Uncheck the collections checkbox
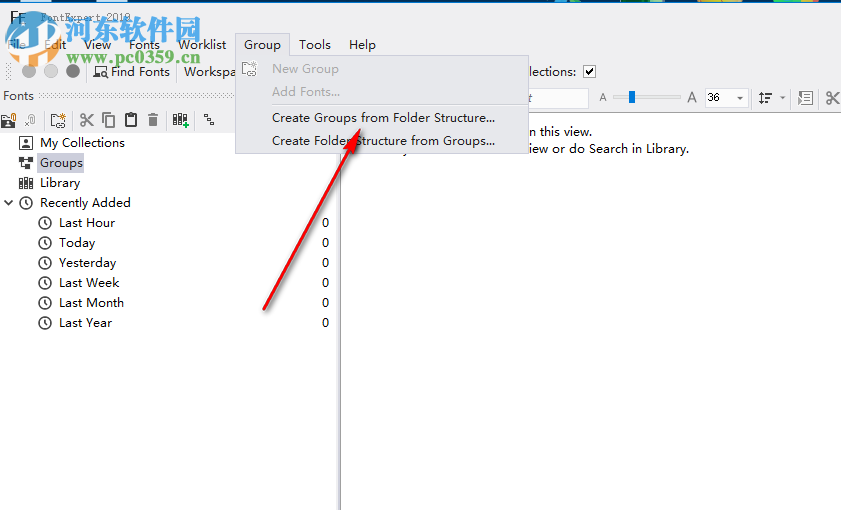 589,71
